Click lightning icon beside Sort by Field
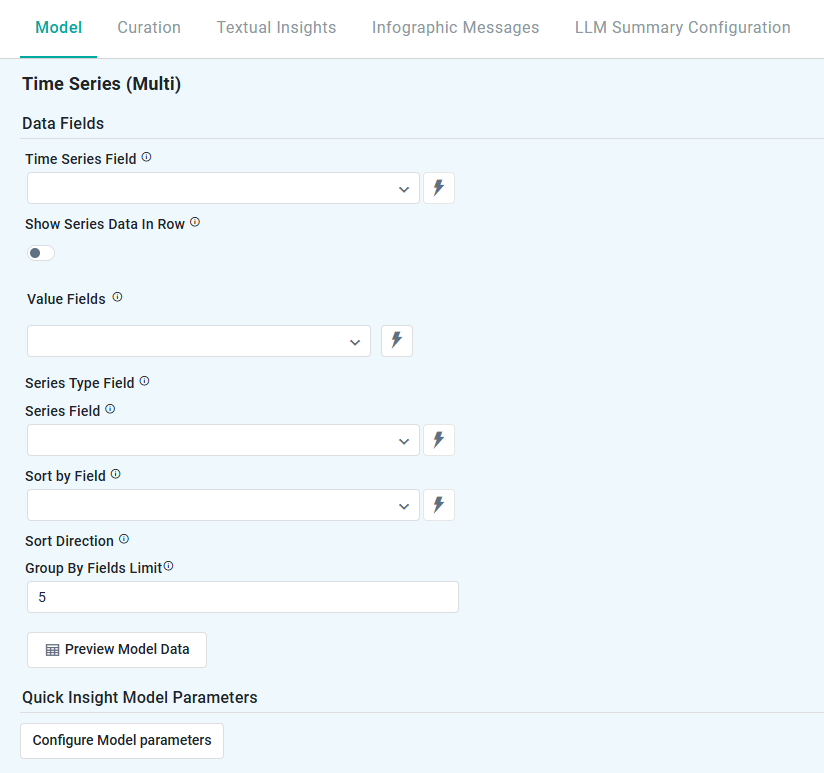Screen dimensions: 824x773 [438, 505]
